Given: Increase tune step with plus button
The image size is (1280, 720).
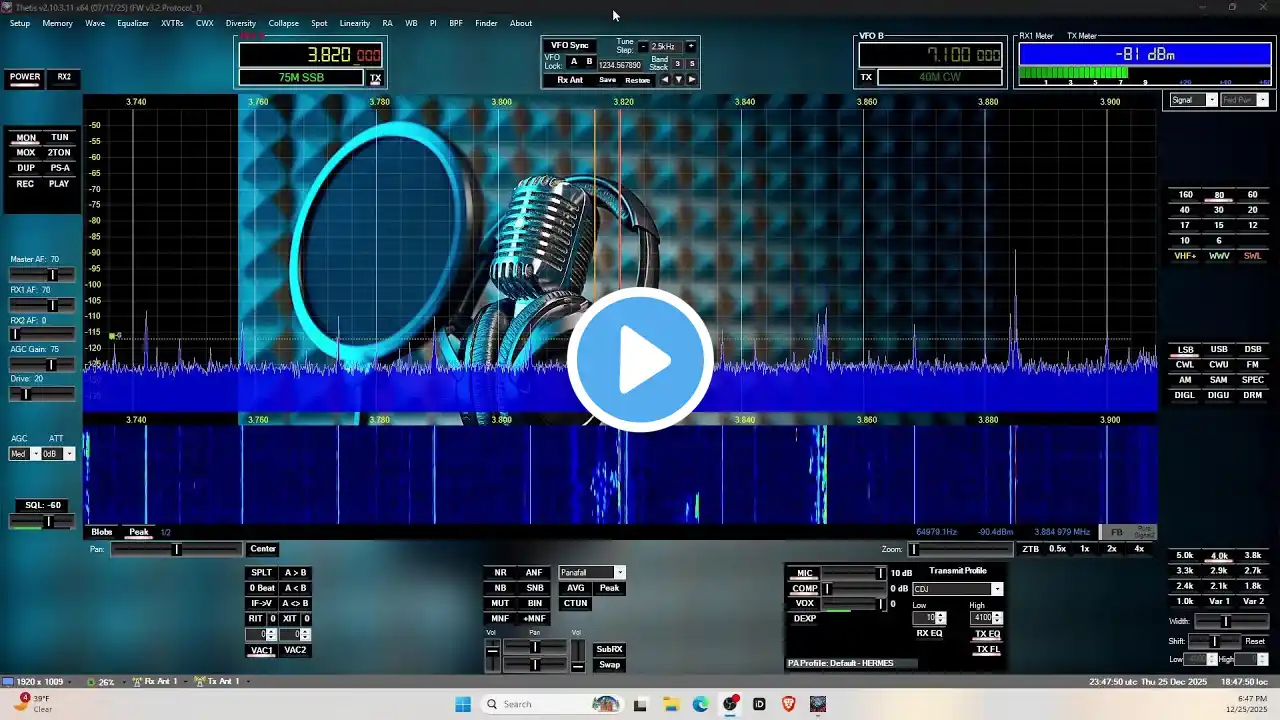Looking at the screenshot, I should click(x=690, y=46).
